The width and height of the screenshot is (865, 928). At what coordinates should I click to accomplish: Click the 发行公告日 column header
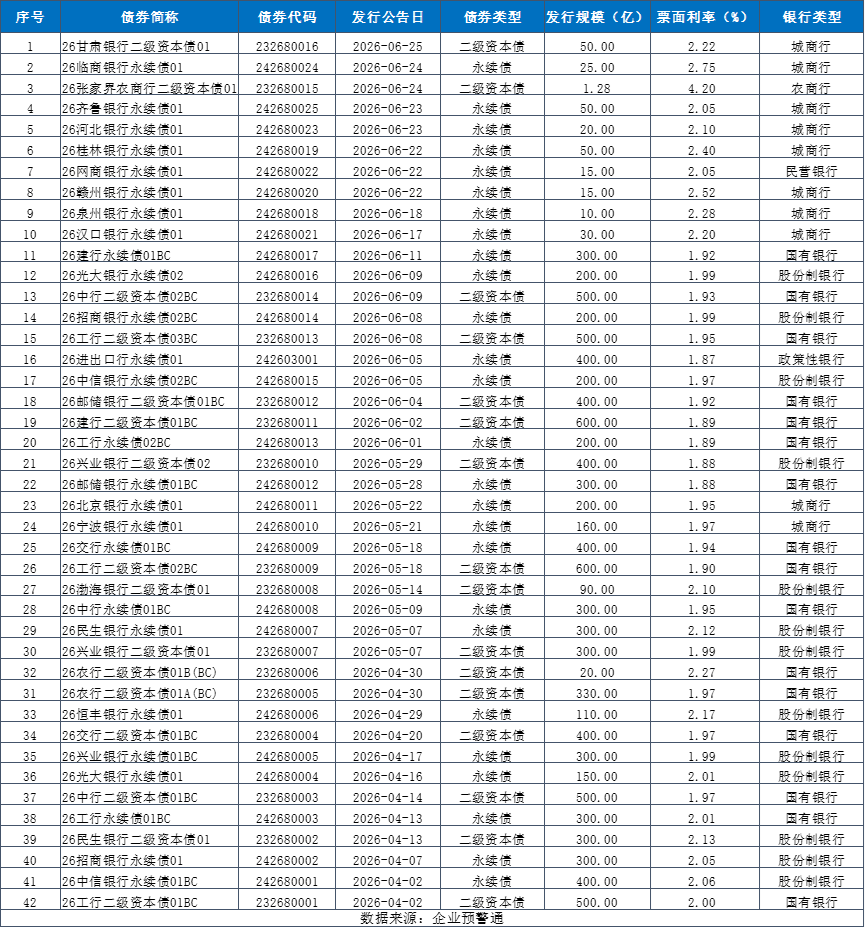point(388,17)
